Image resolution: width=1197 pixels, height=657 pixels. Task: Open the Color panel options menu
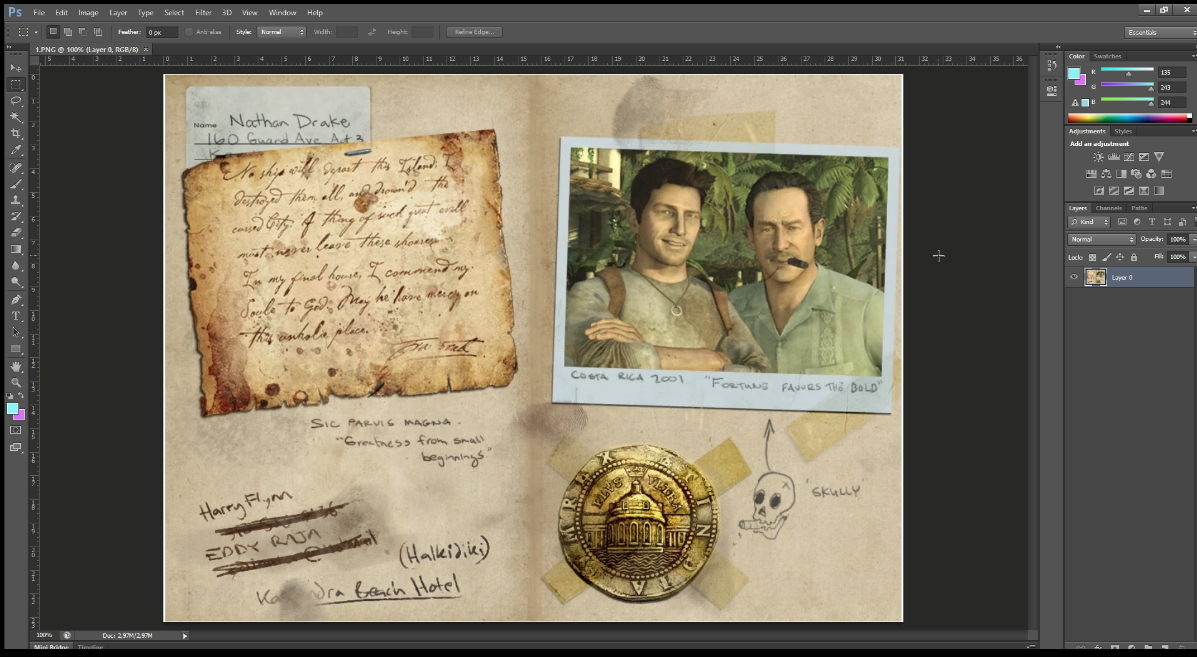pyautogui.click(x=1193, y=56)
